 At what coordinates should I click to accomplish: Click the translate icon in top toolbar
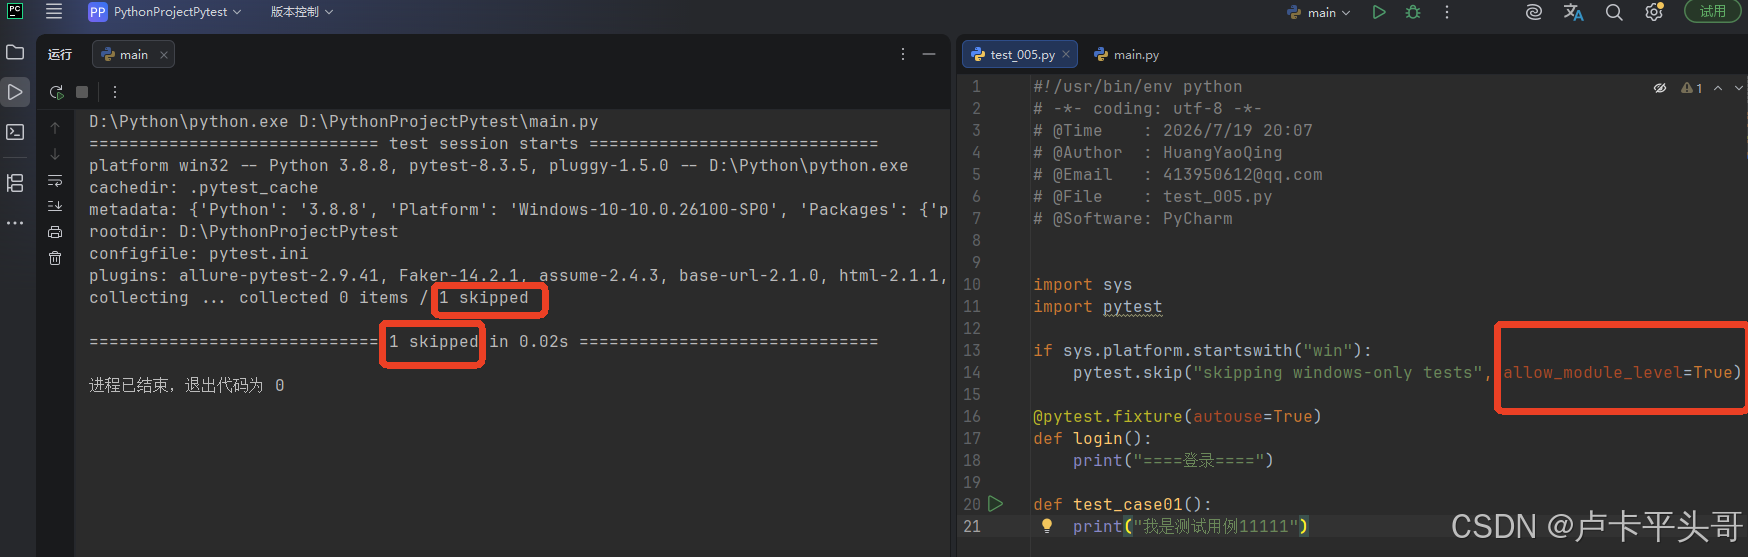[x=1573, y=12]
